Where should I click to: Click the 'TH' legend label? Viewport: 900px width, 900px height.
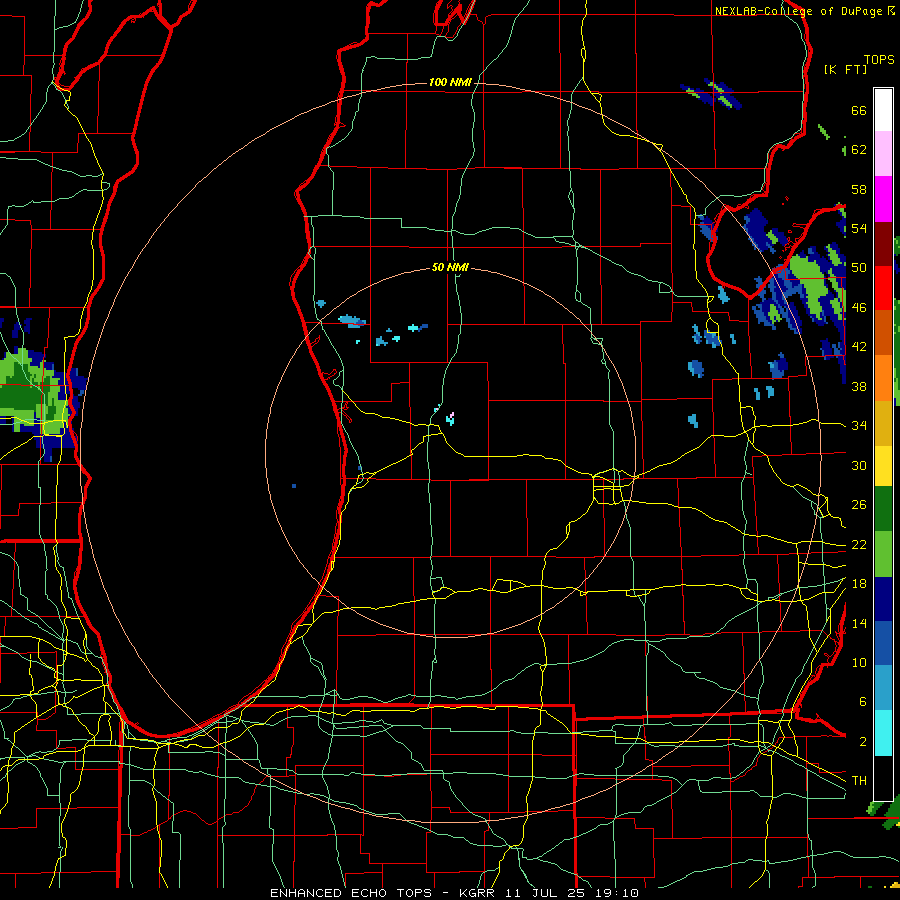pyautogui.click(x=859, y=780)
